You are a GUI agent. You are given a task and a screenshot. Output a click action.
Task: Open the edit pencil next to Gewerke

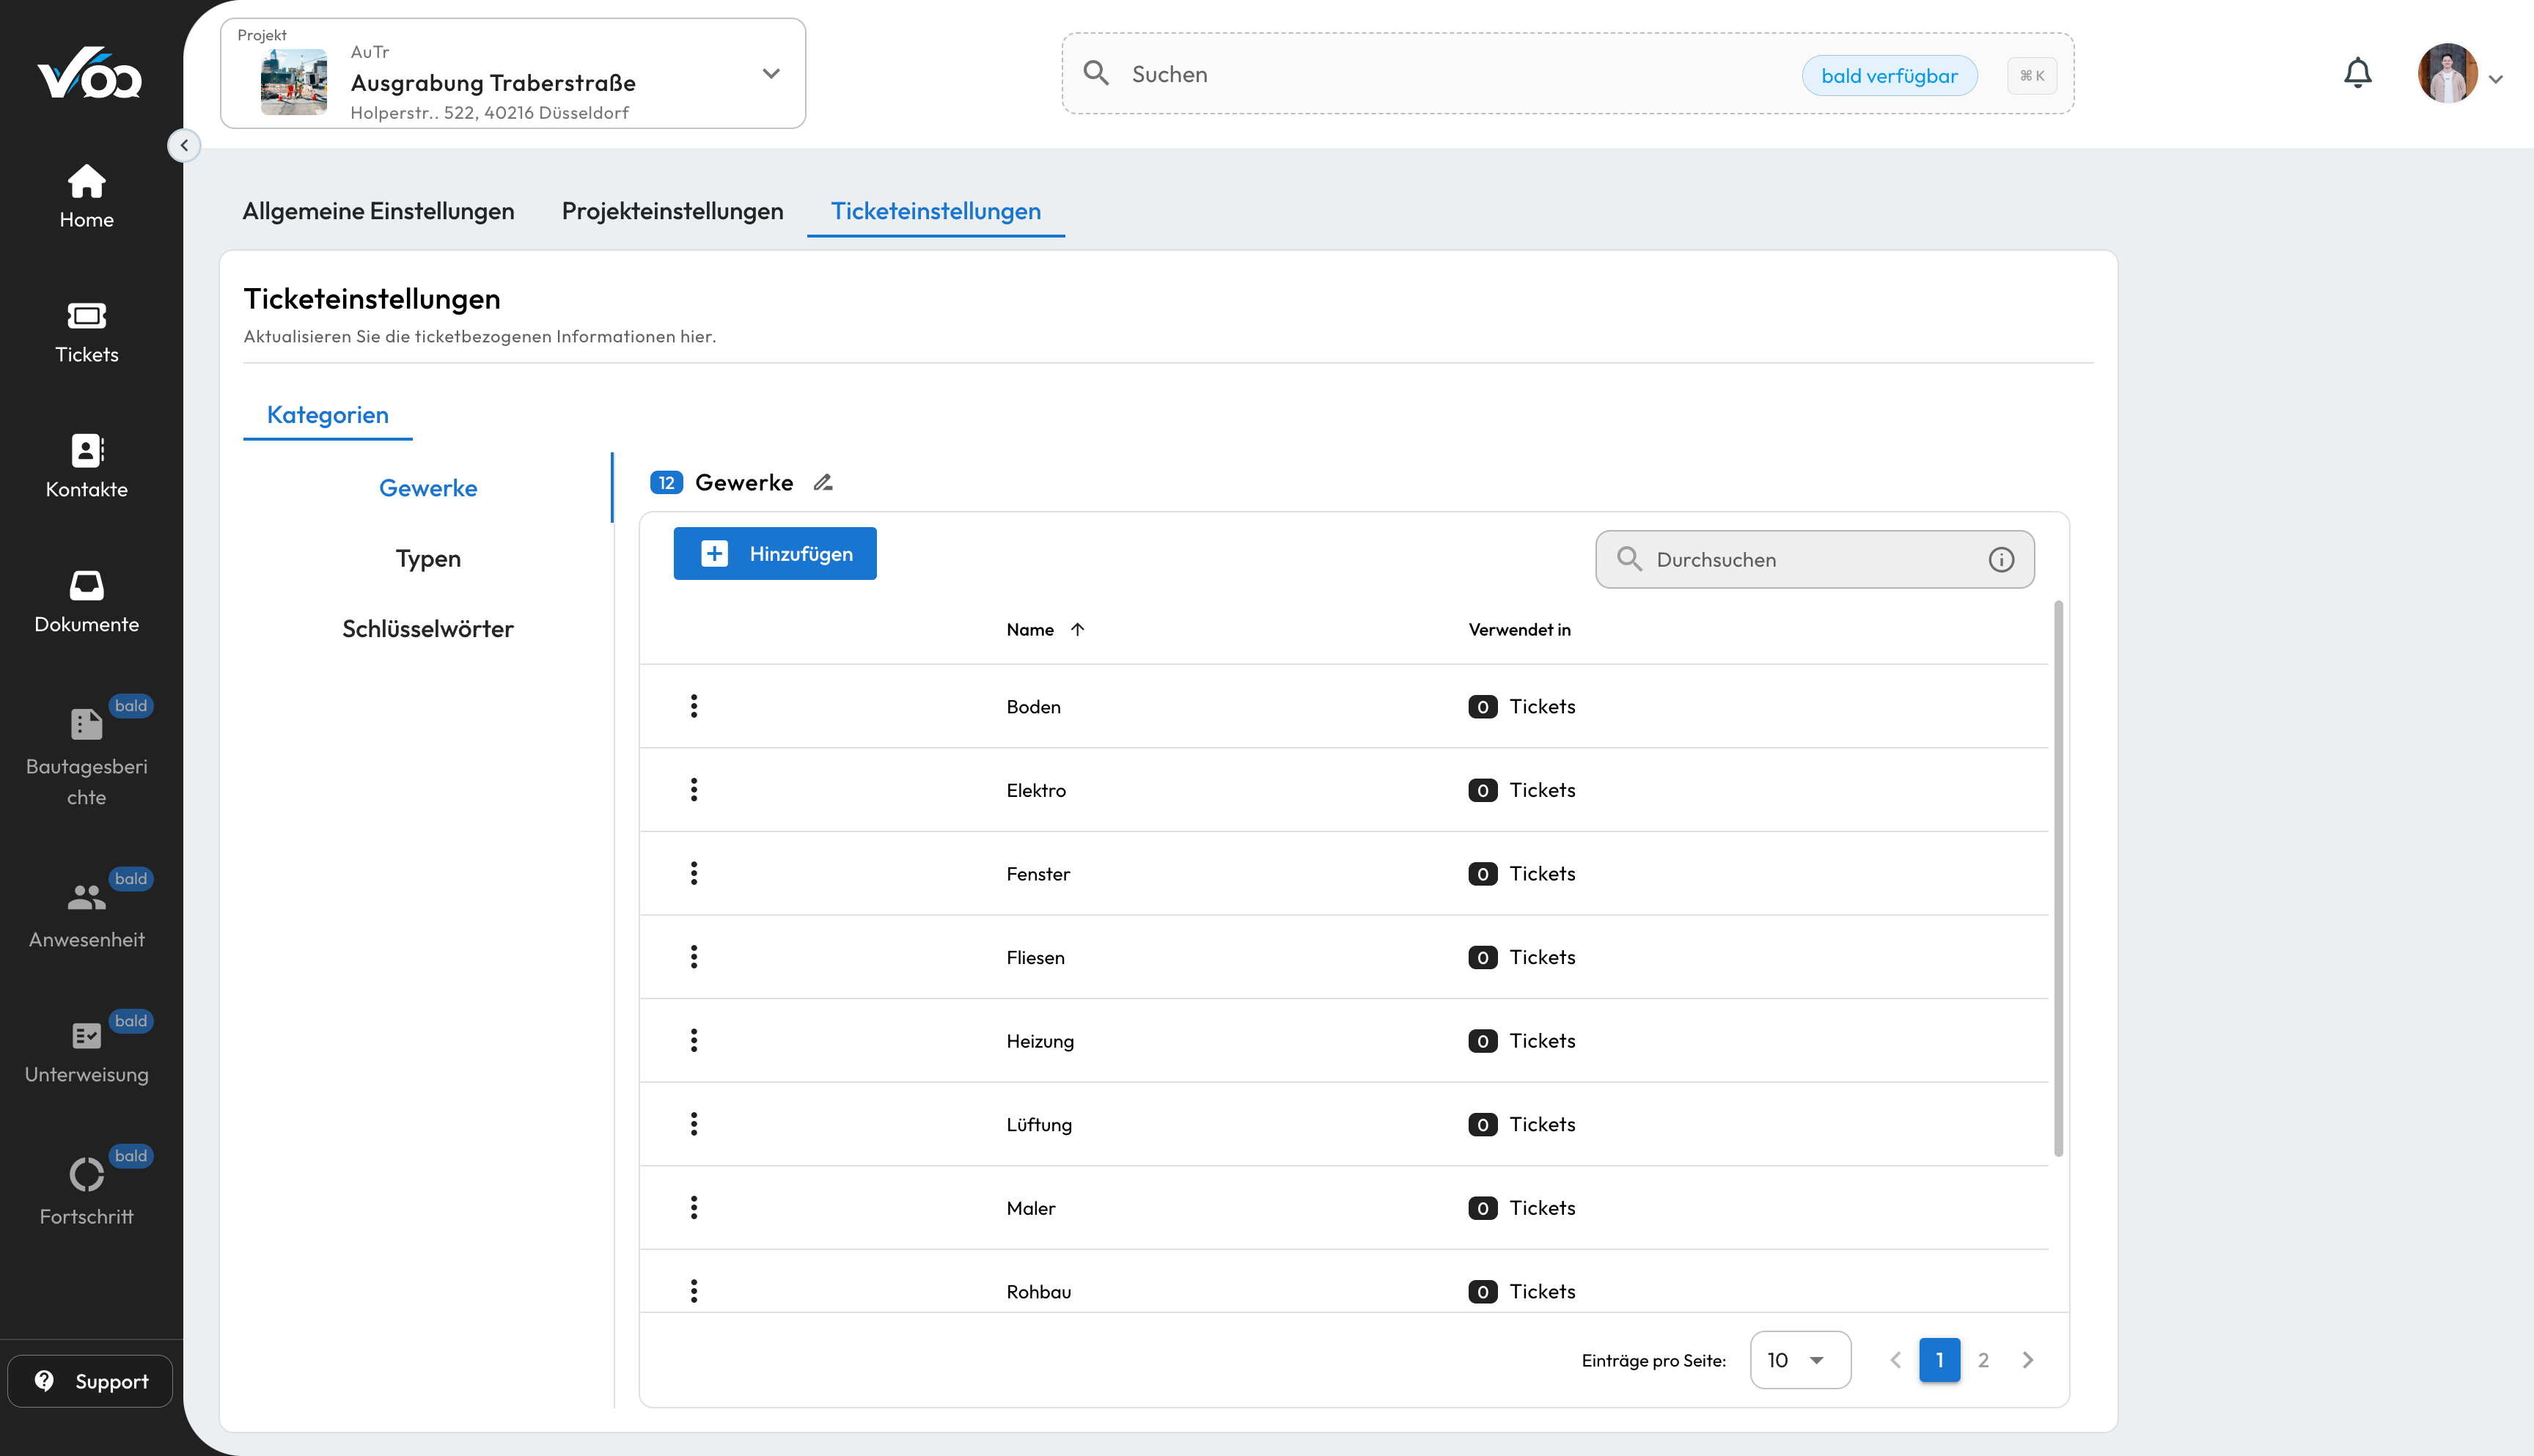[822, 482]
